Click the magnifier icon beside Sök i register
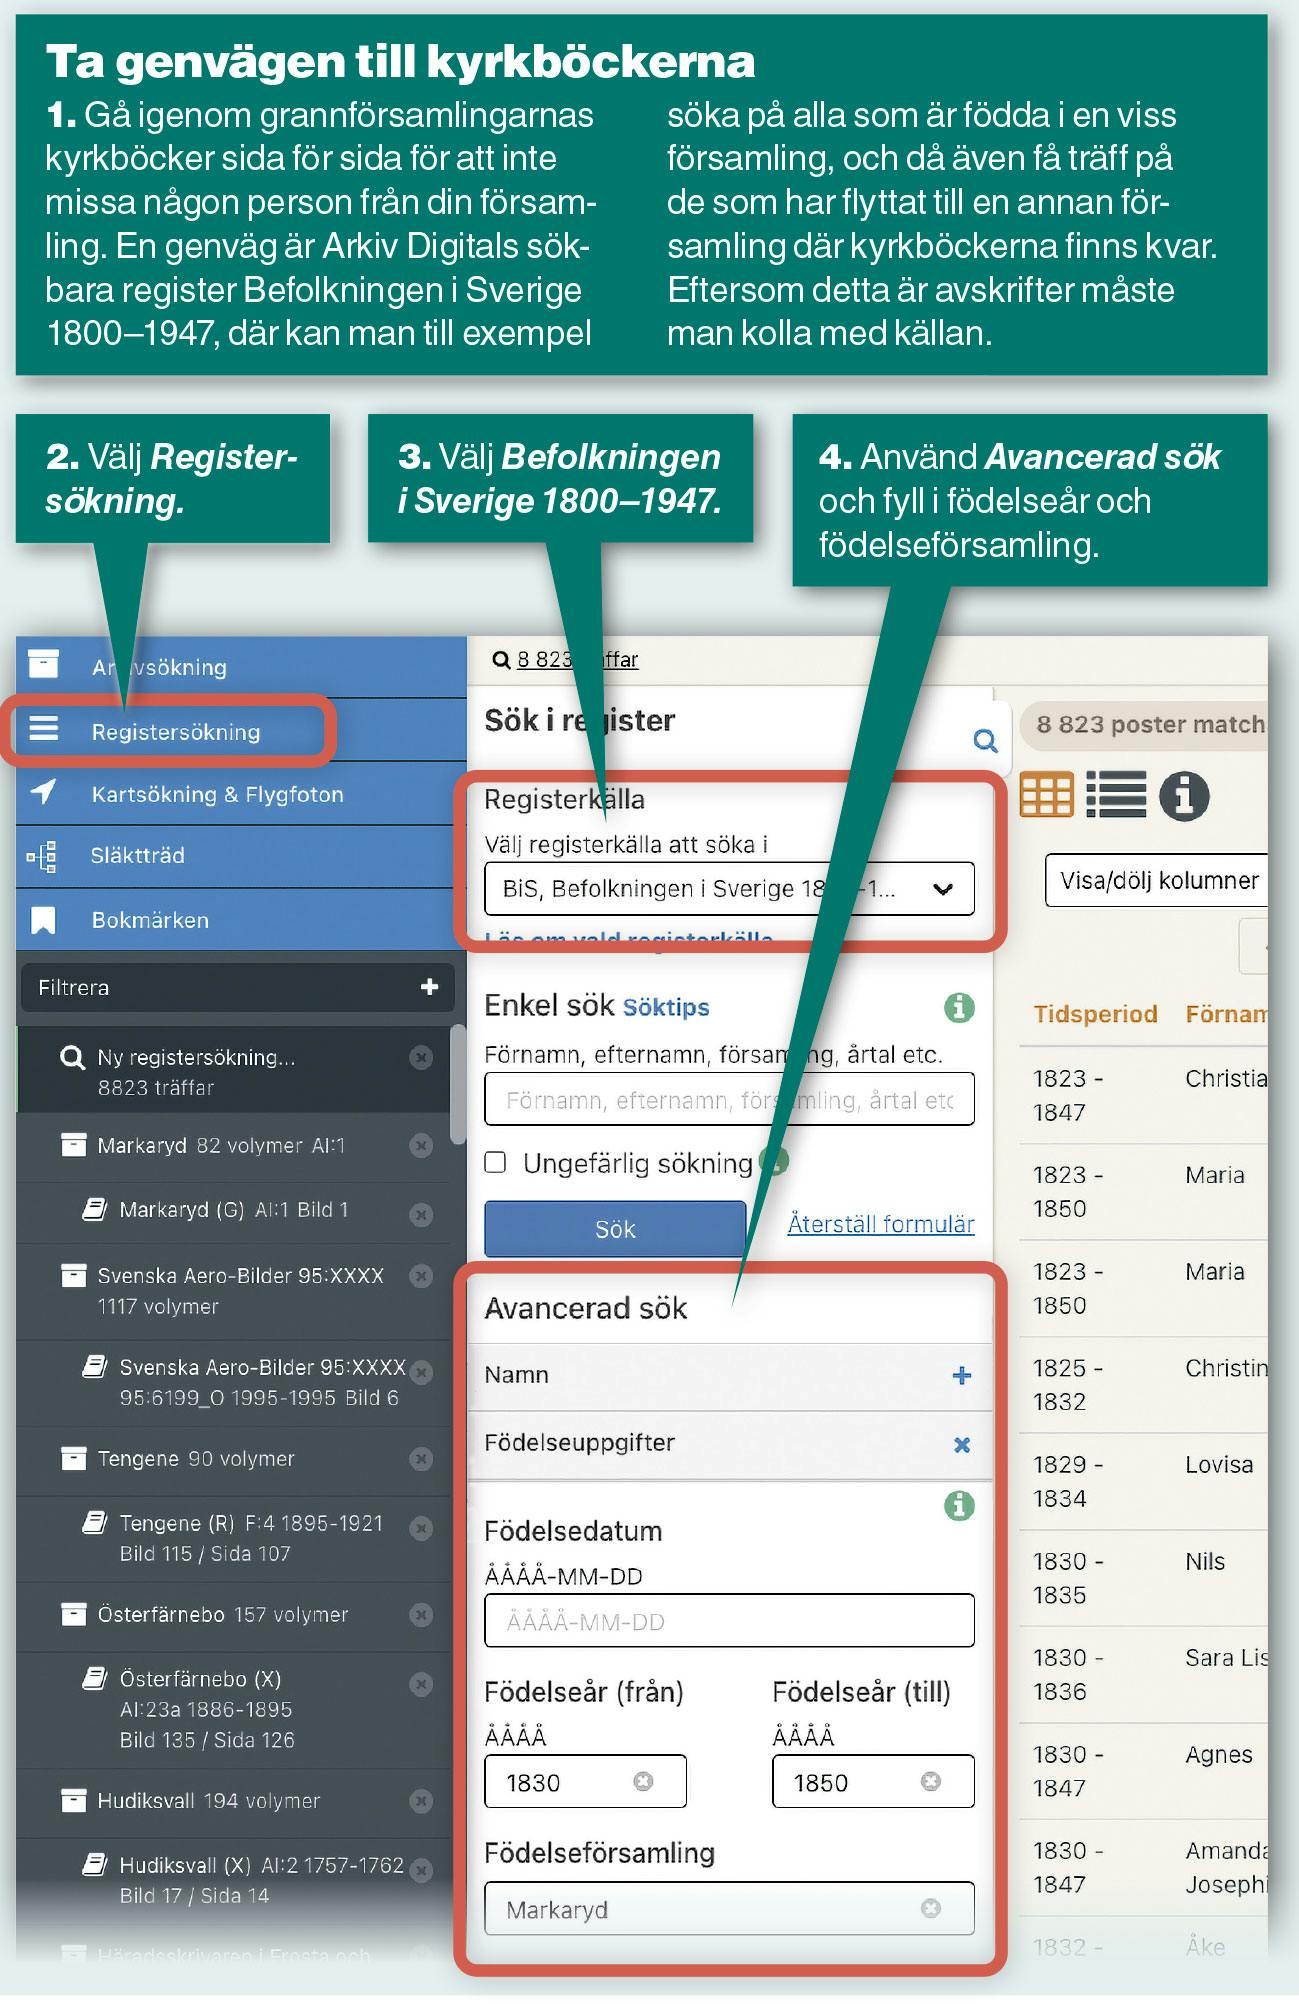The width and height of the screenshot is (1299, 2004). [x=985, y=741]
